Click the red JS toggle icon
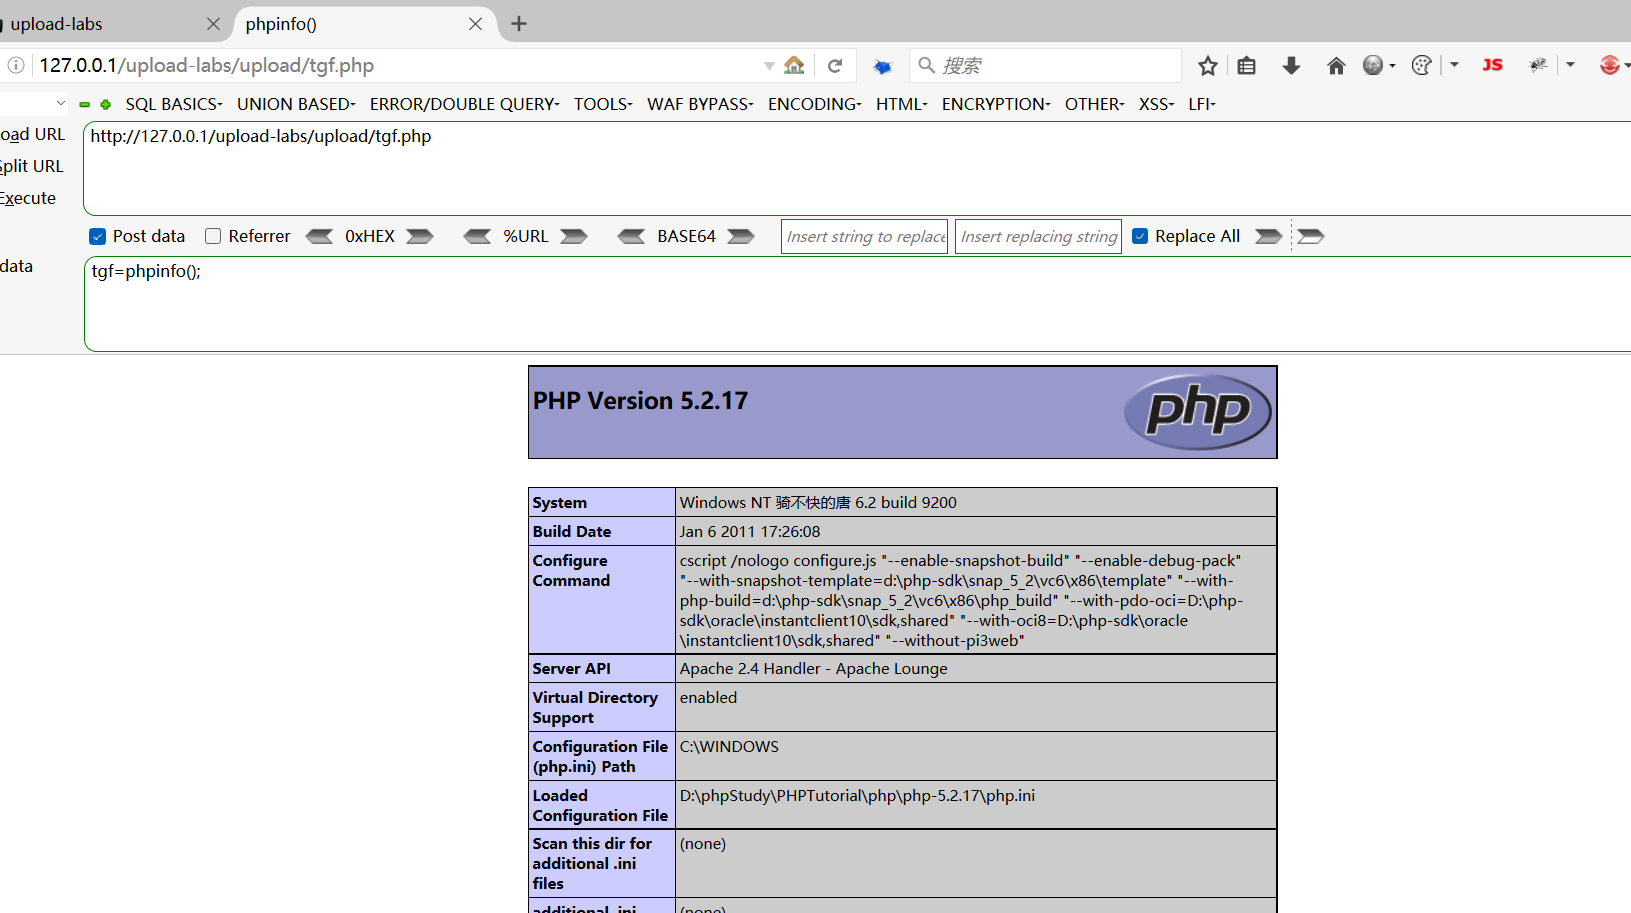The width and height of the screenshot is (1631, 913). (x=1492, y=65)
